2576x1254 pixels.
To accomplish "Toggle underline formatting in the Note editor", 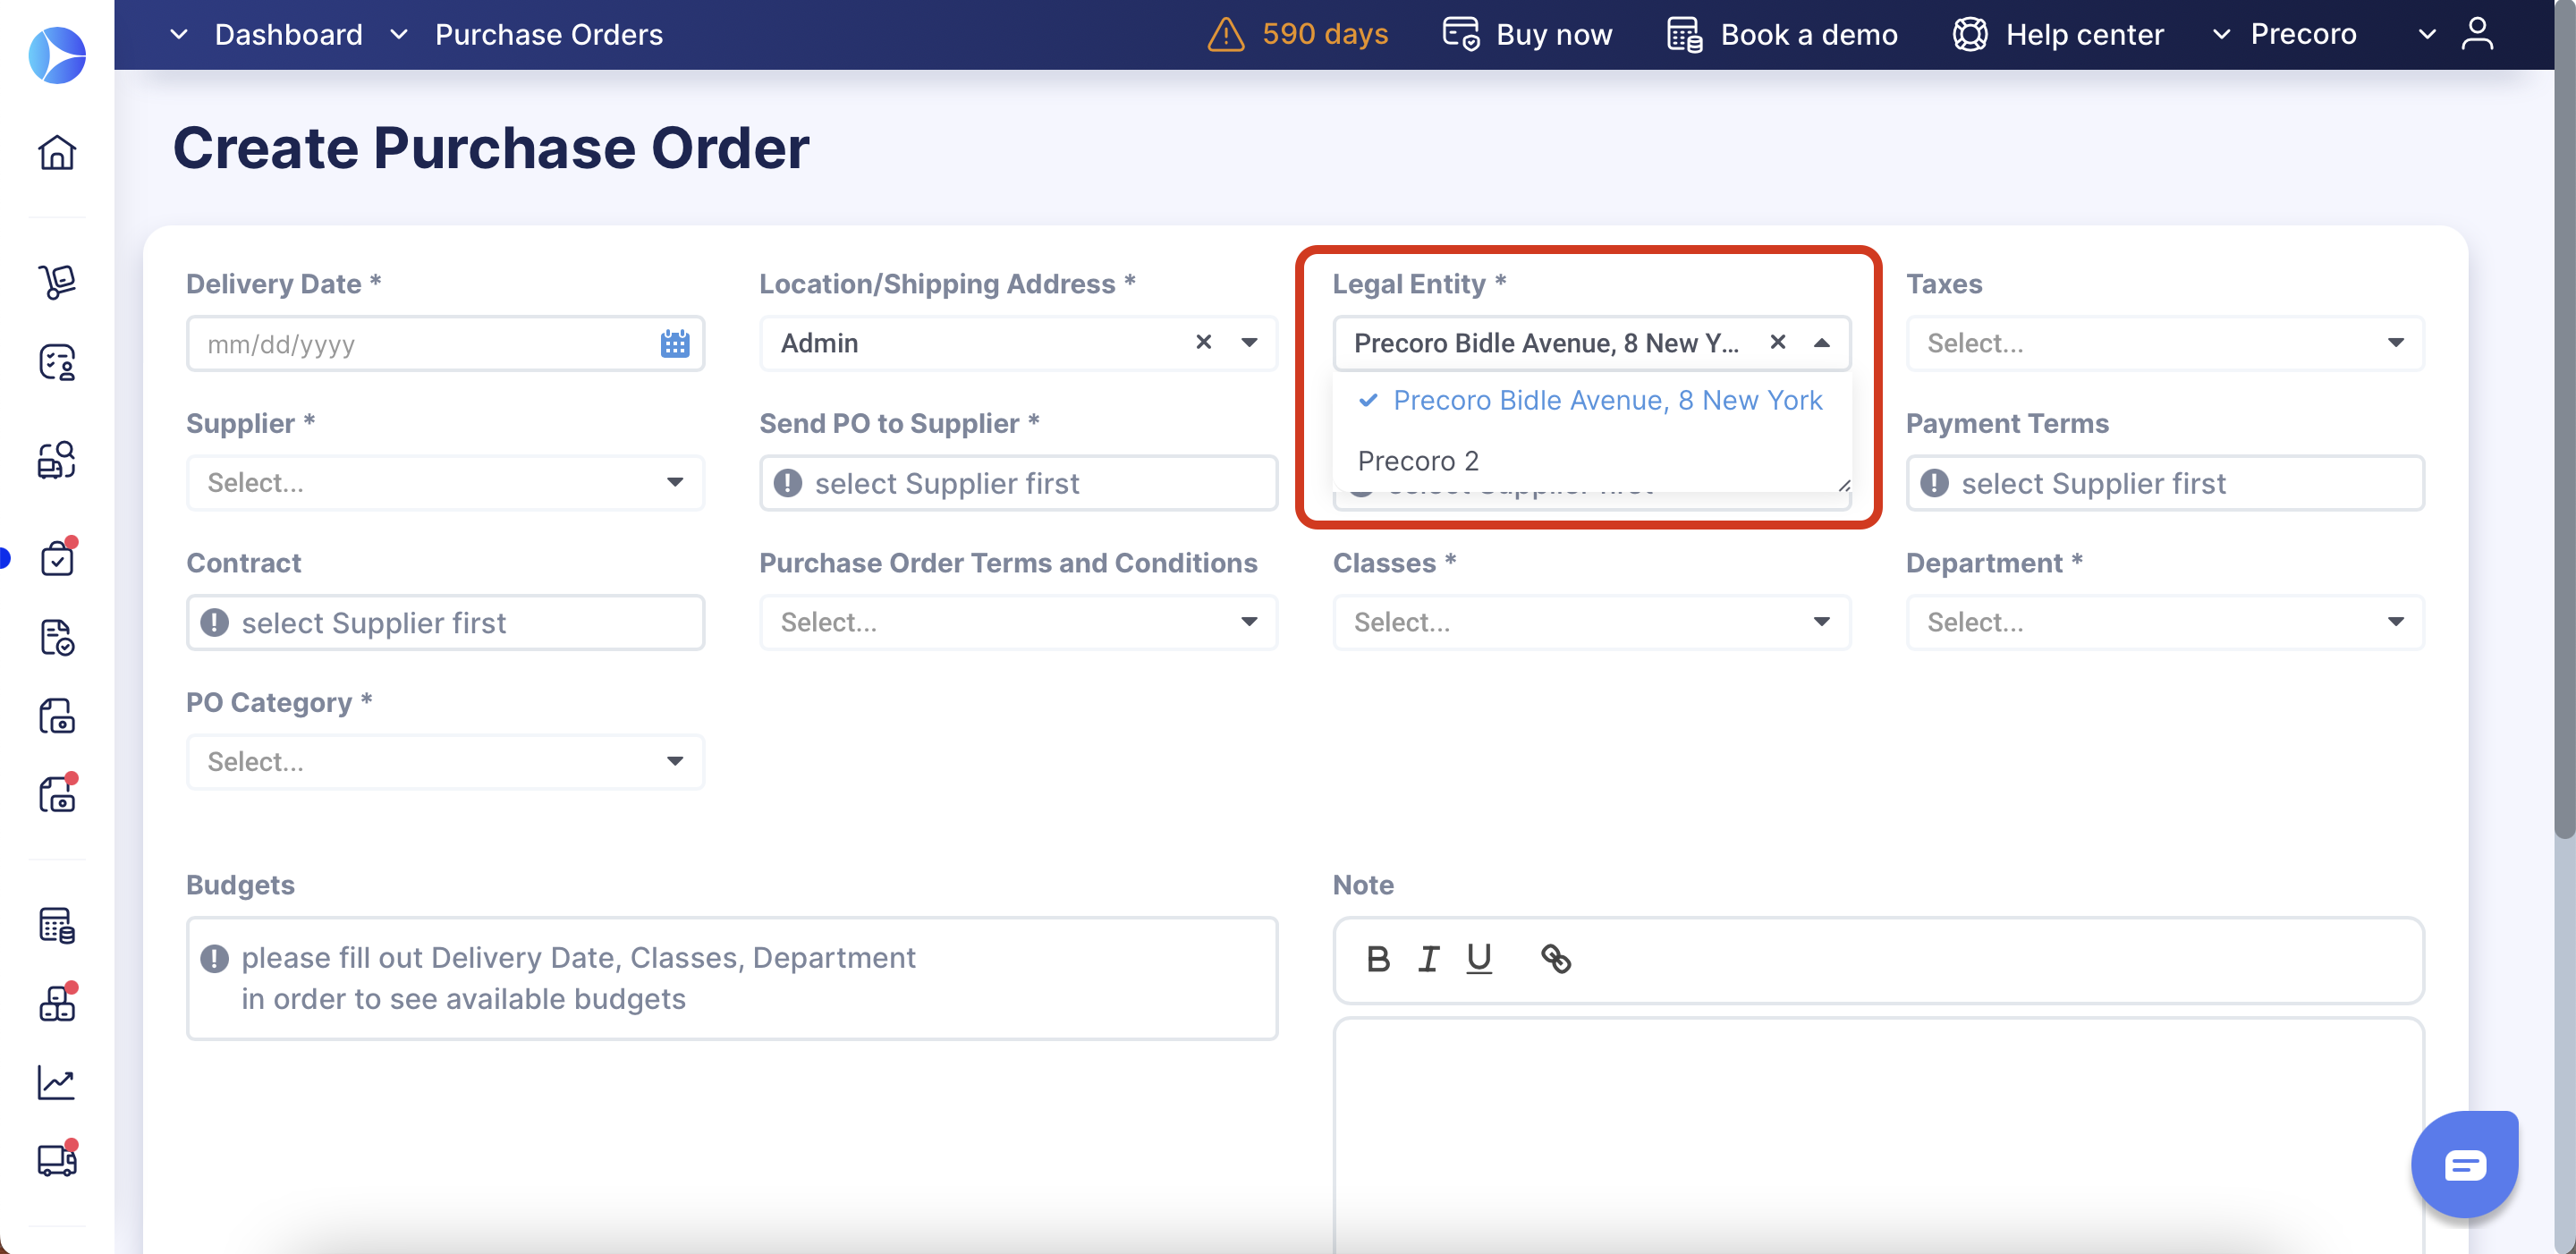I will pos(1478,959).
